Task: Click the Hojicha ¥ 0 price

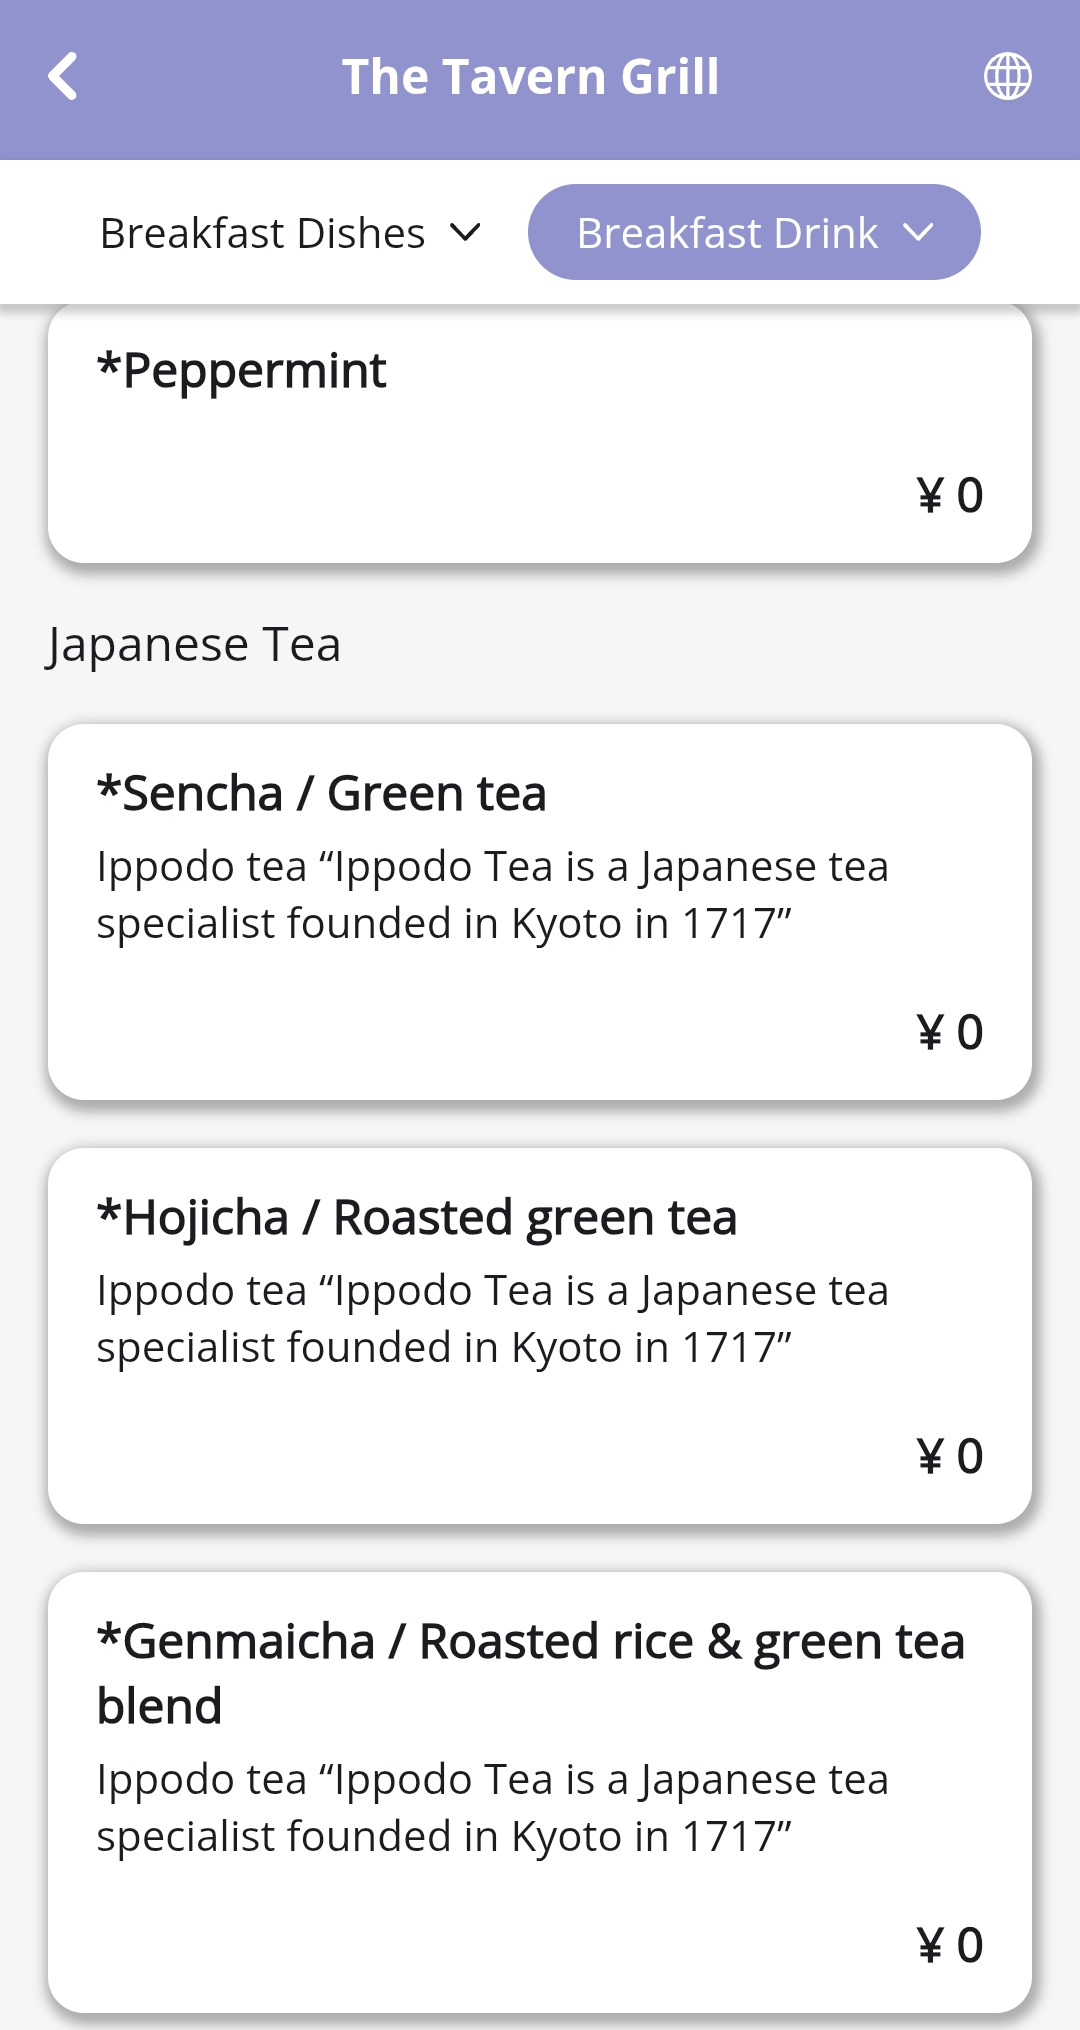Action: 949,1456
